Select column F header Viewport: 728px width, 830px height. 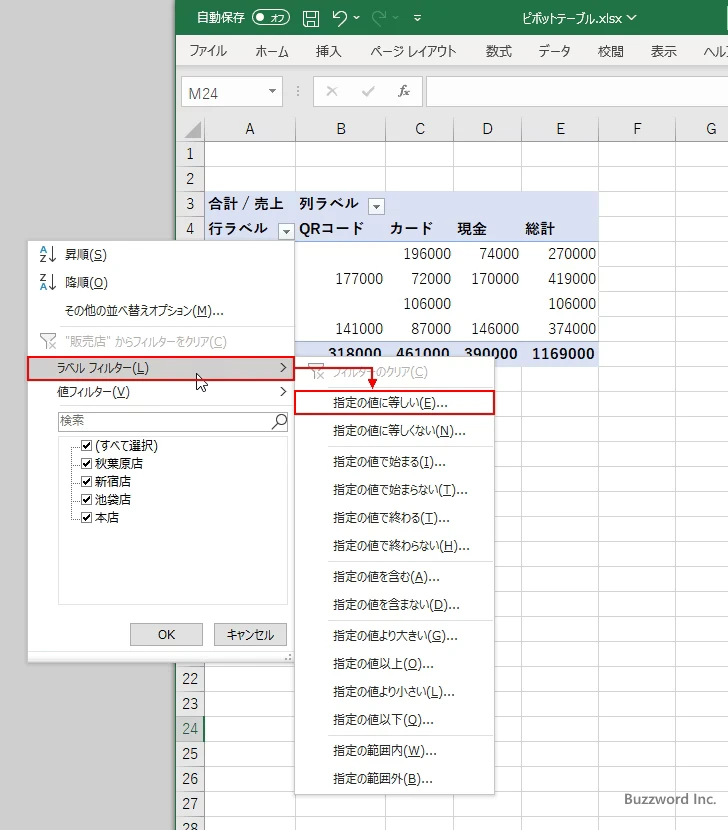pyautogui.click(x=637, y=129)
